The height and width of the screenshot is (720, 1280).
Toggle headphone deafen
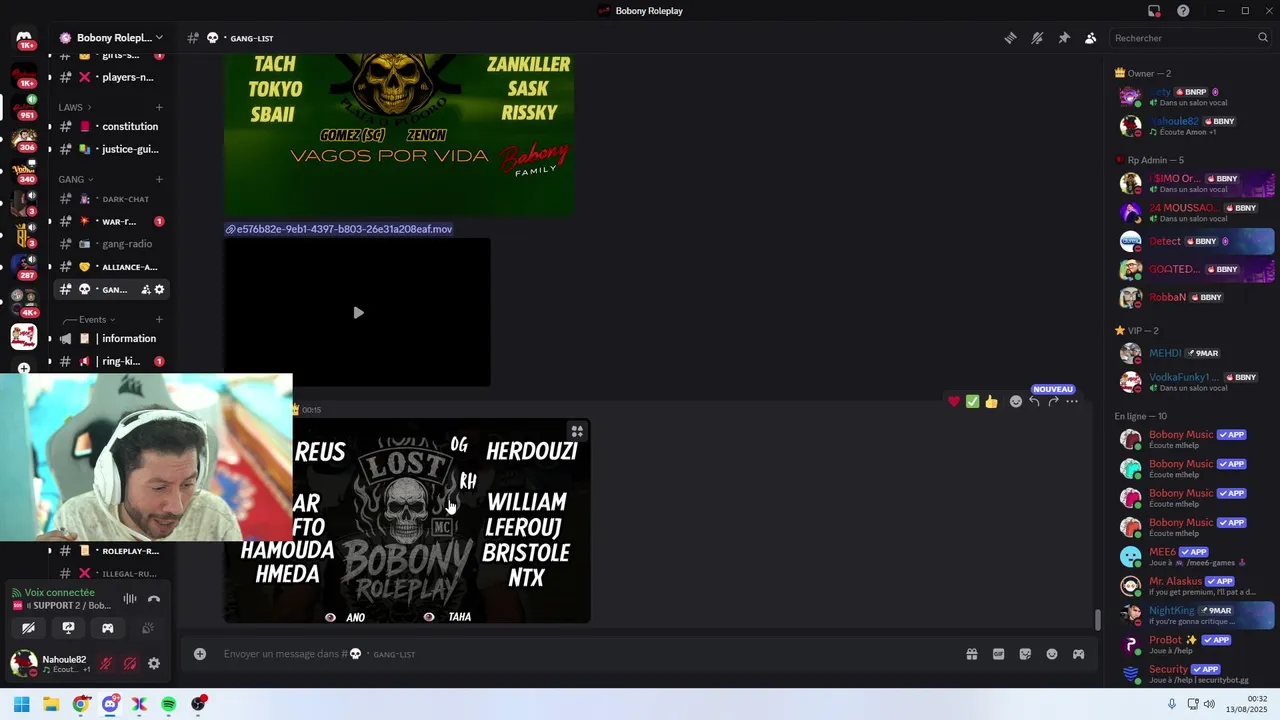[x=130, y=663]
